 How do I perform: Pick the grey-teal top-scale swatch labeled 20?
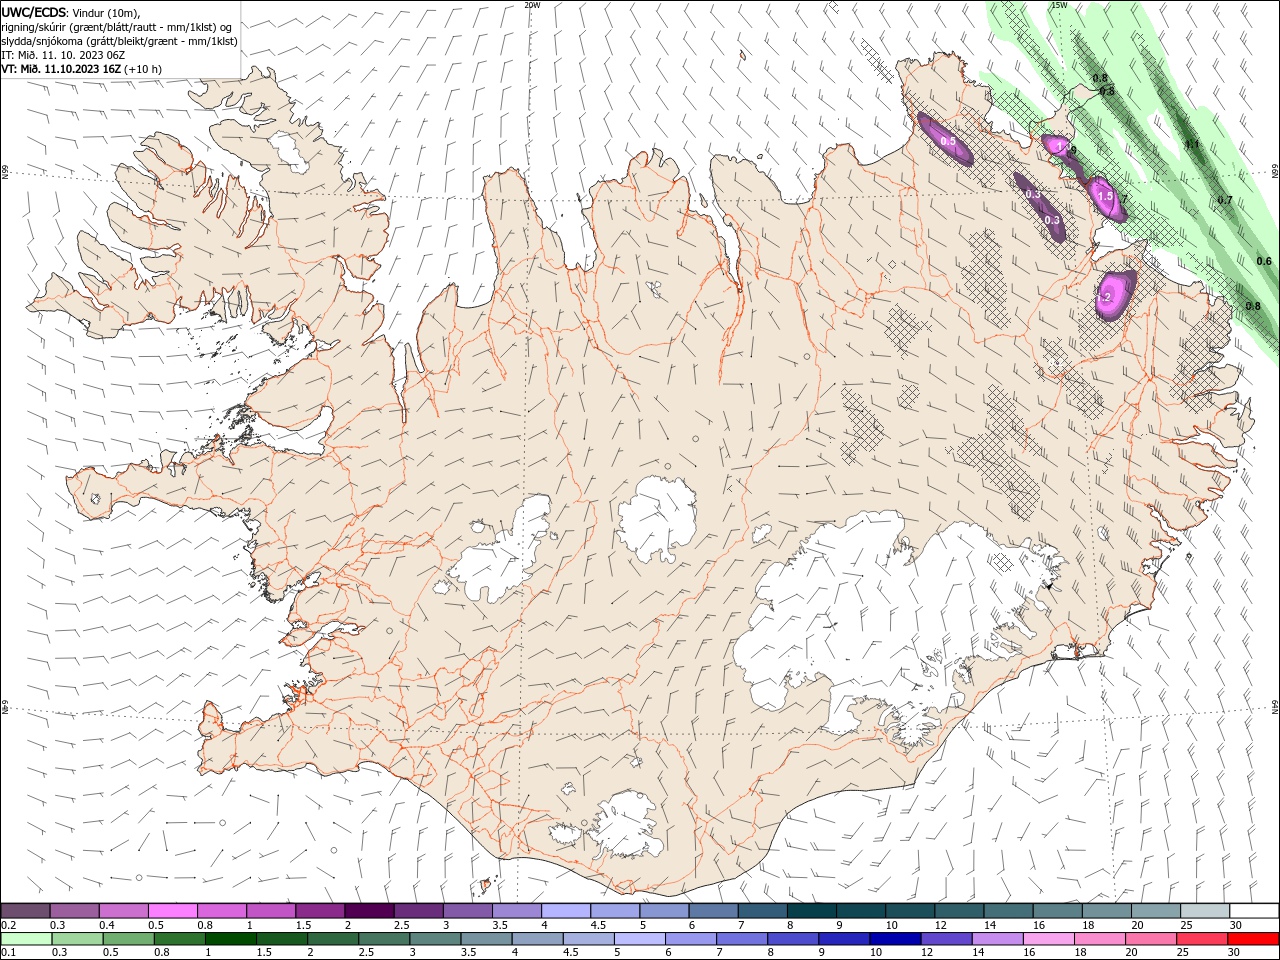pos(1155,910)
